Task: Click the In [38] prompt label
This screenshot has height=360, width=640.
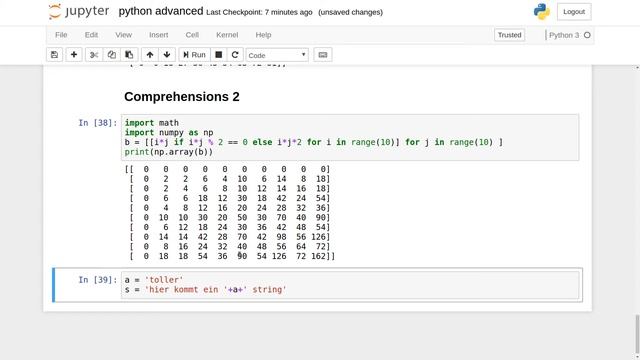Action: [98, 123]
